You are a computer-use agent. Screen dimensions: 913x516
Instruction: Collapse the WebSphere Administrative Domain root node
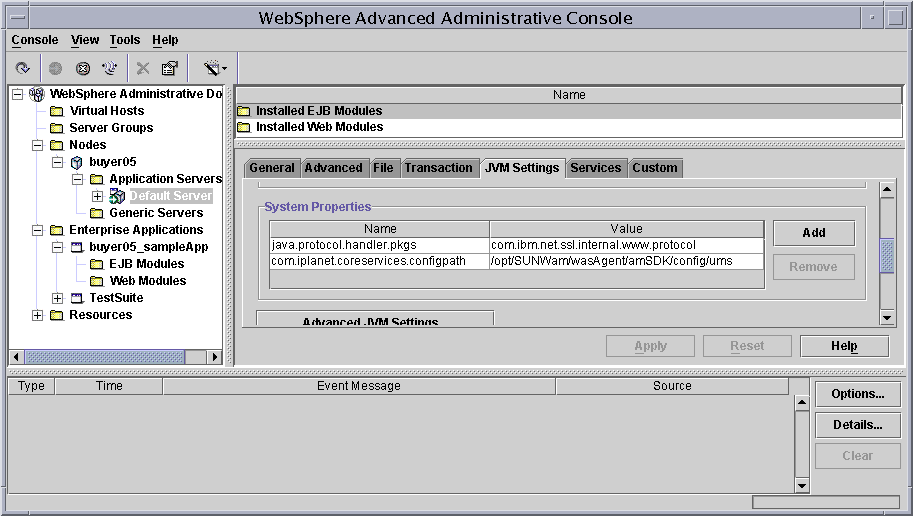(x=17, y=94)
